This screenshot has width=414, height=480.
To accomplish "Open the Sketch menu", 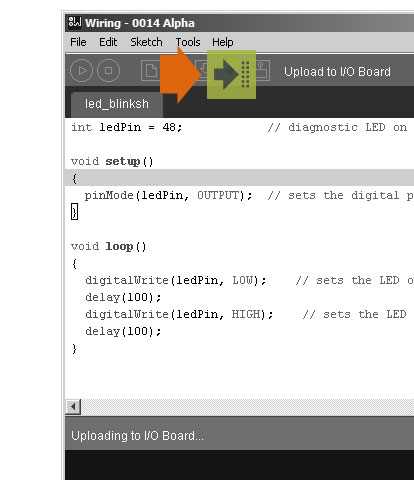I will coord(146,42).
